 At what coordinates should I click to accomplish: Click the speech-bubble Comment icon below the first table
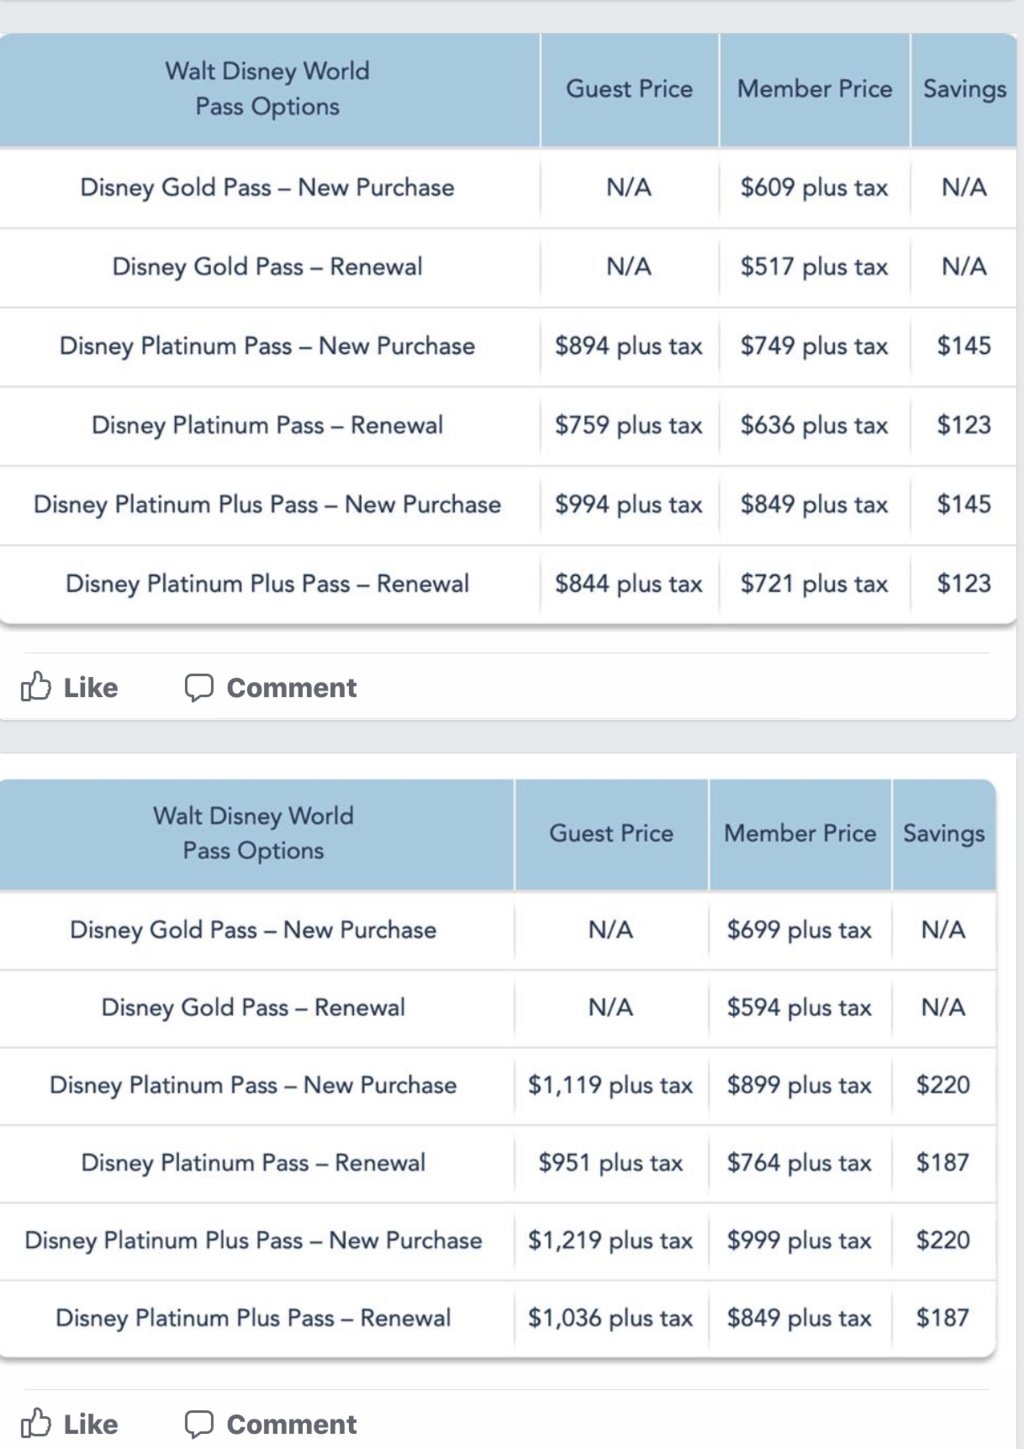pyautogui.click(x=199, y=687)
